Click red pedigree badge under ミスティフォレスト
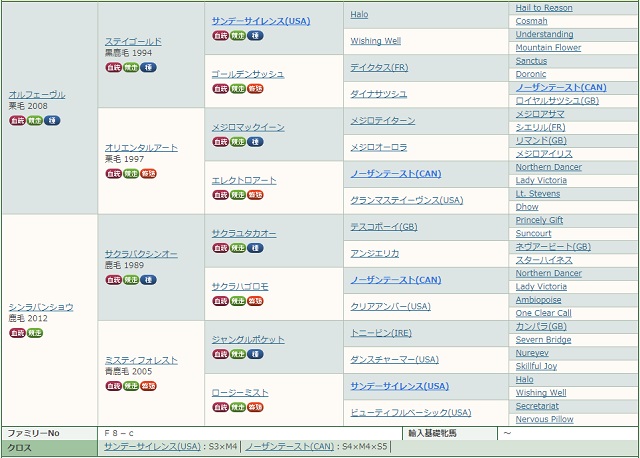640x458 pixels. [x=113, y=386]
